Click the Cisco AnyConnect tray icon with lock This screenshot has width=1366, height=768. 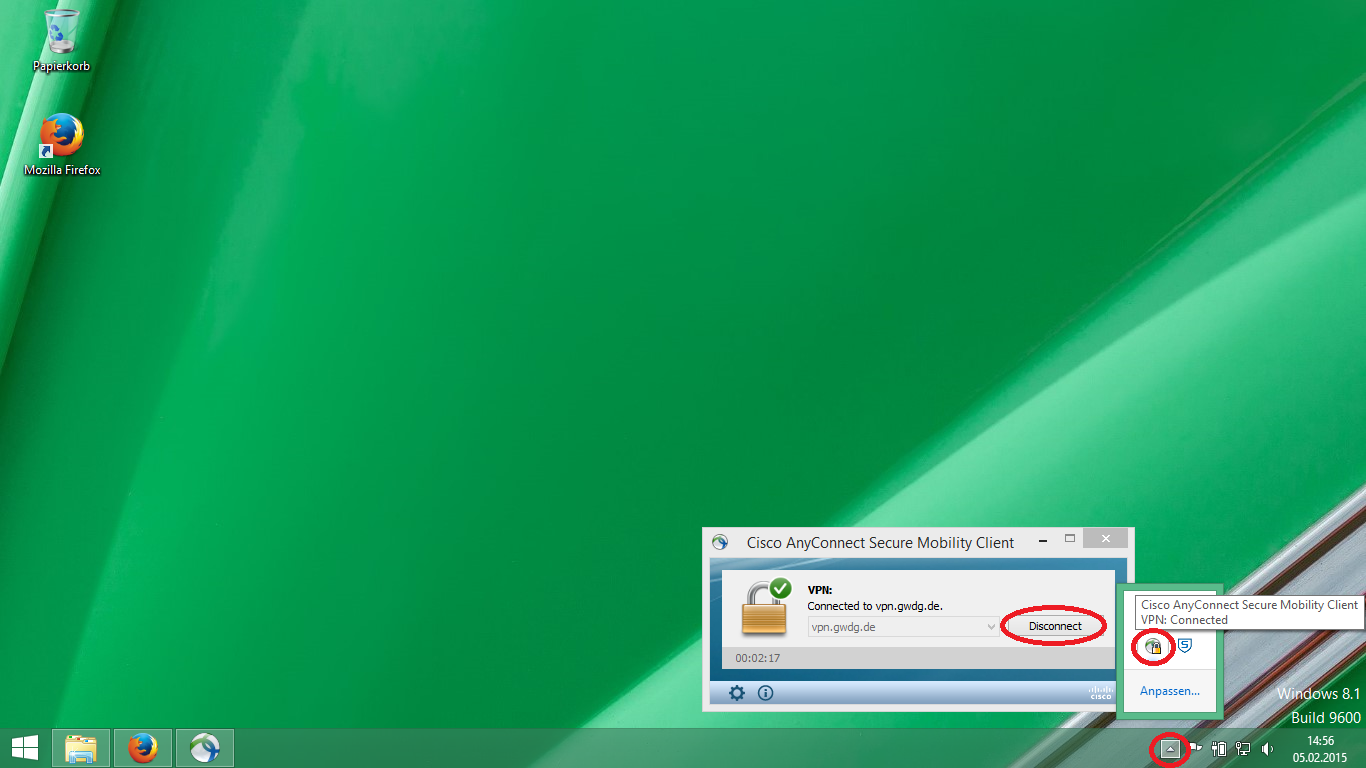click(x=1153, y=647)
